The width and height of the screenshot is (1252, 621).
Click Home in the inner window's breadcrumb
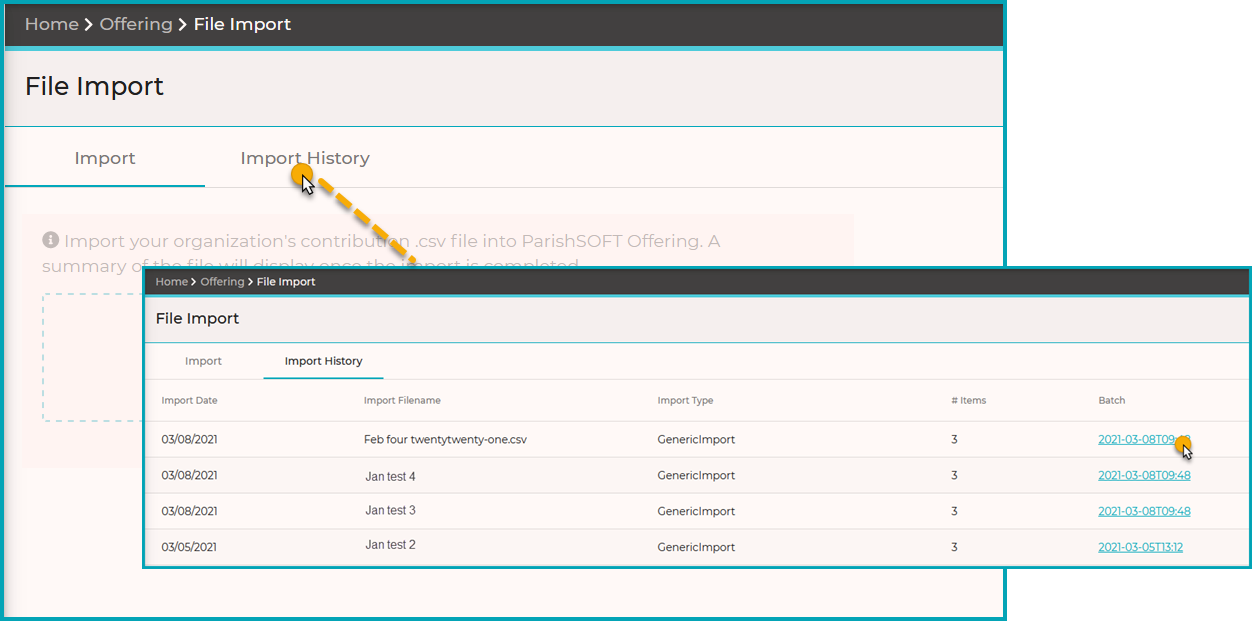pos(171,282)
